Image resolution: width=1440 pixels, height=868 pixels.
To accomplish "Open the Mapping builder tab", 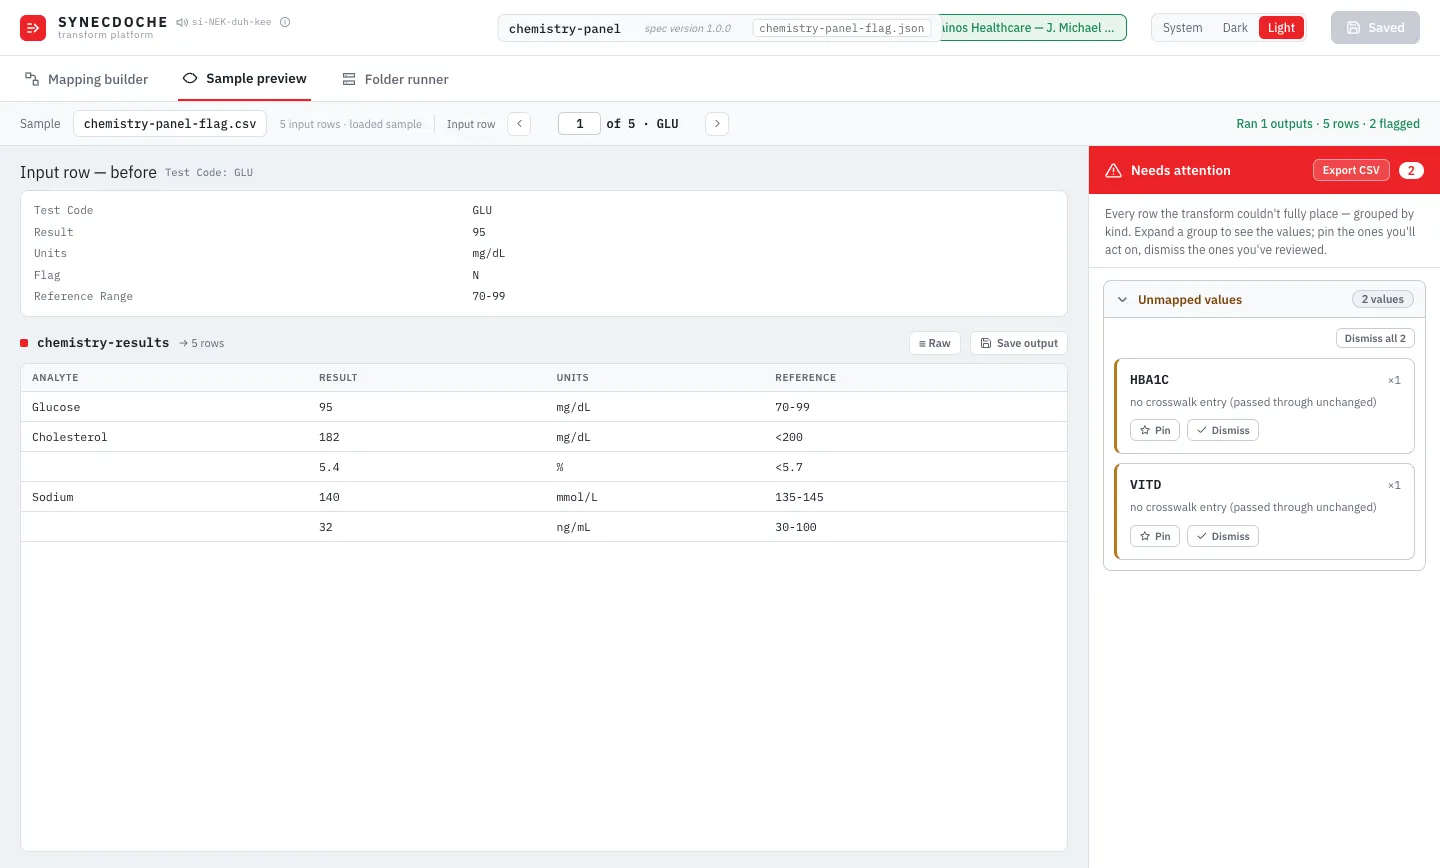I will point(86,79).
